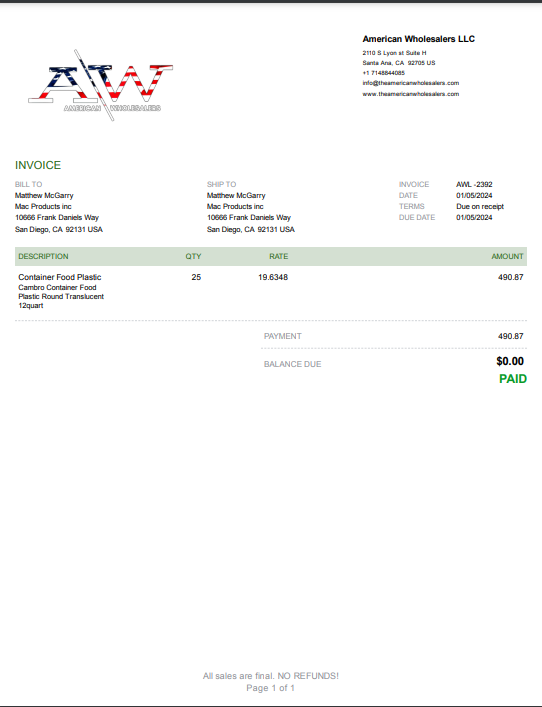Click the BILL TO label
The width and height of the screenshot is (542, 707).
28,184
